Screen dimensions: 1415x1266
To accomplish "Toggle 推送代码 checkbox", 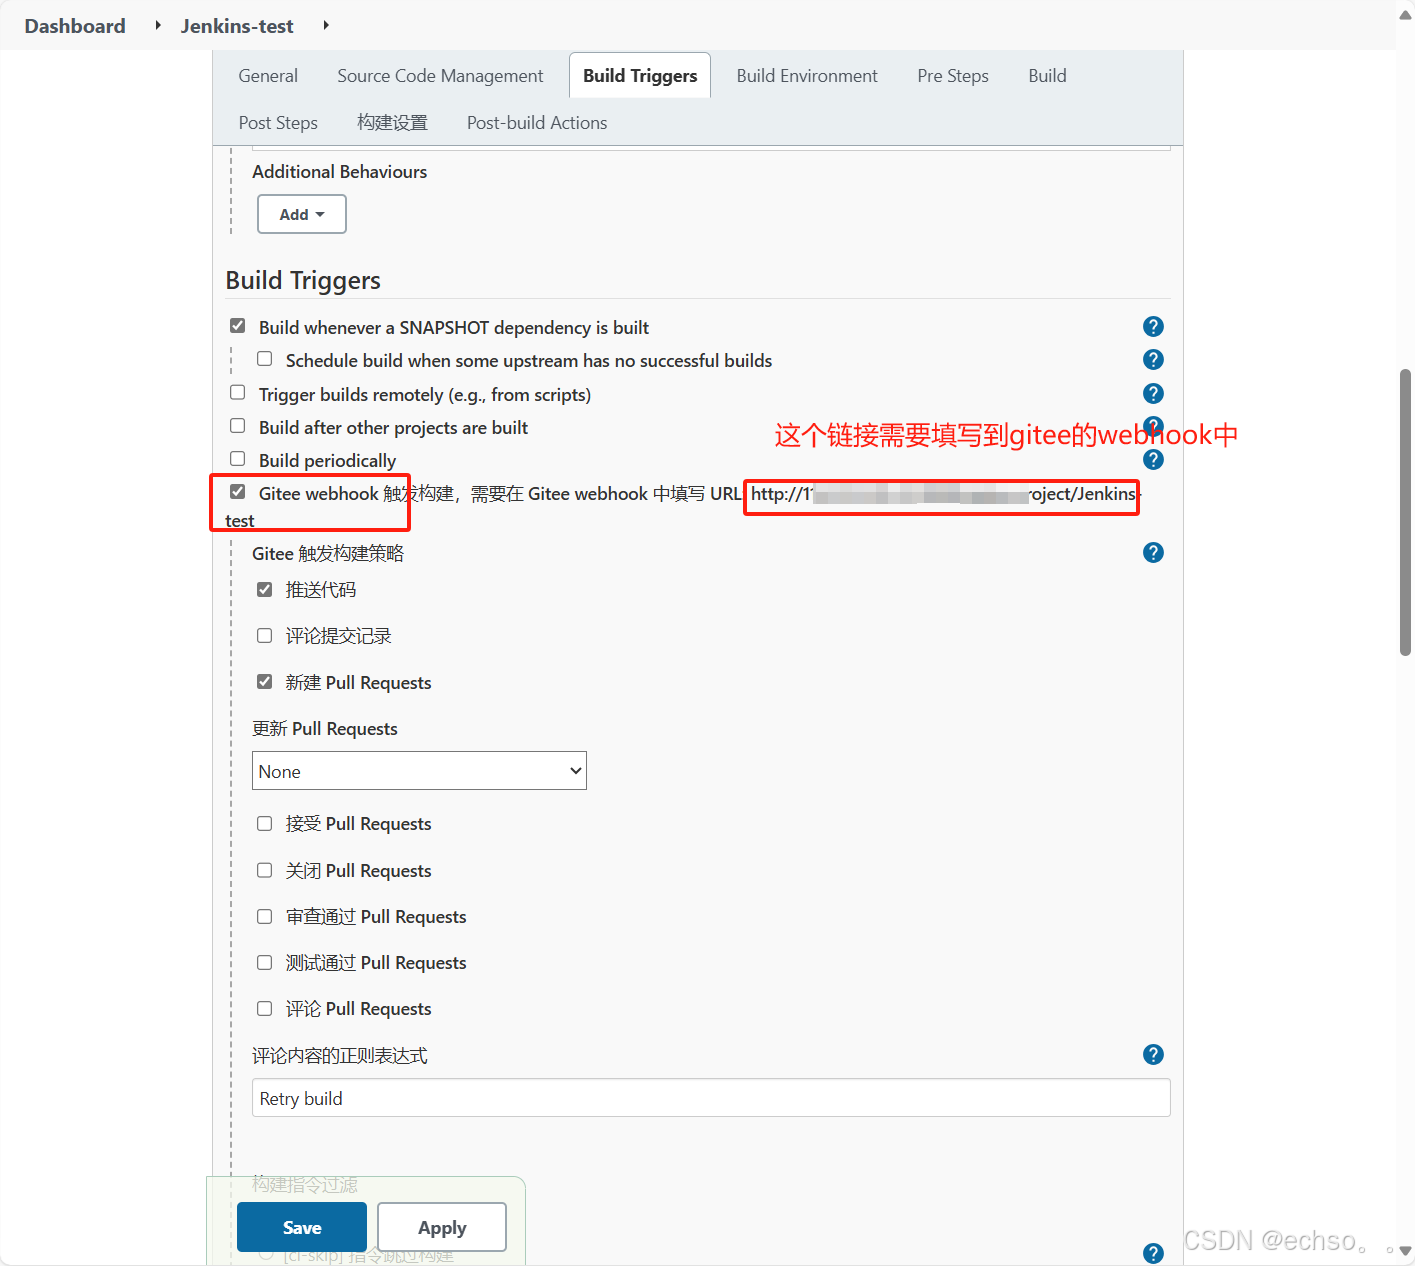I will (x=265, y=590).
